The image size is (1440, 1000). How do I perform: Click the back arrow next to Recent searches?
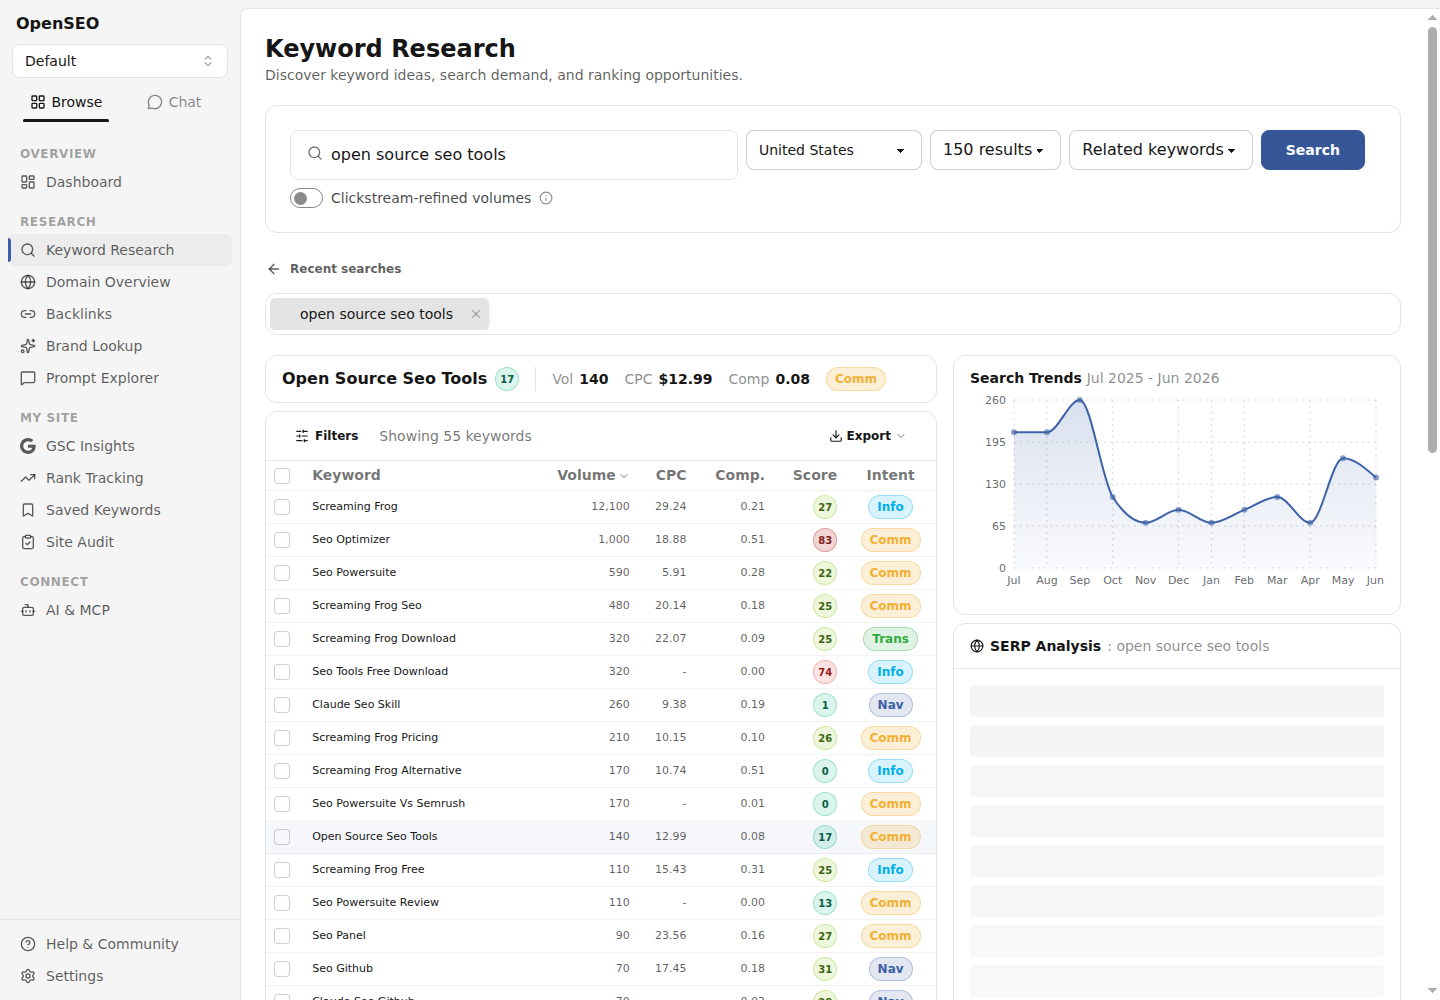[274, 269]
